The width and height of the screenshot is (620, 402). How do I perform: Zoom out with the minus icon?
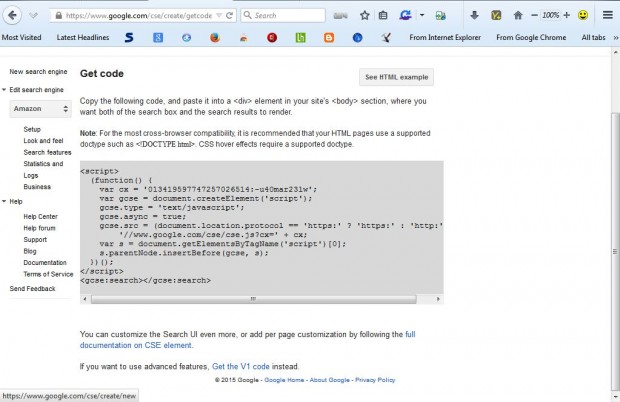534,15
